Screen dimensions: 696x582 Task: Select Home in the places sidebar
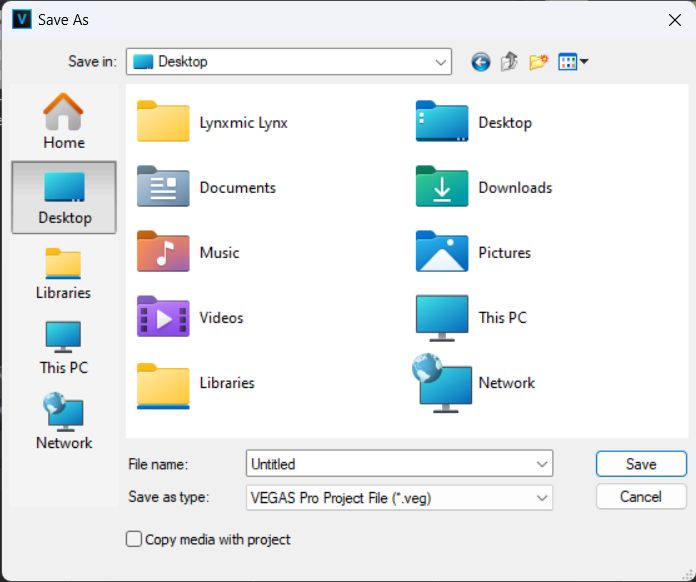[64, 122]
